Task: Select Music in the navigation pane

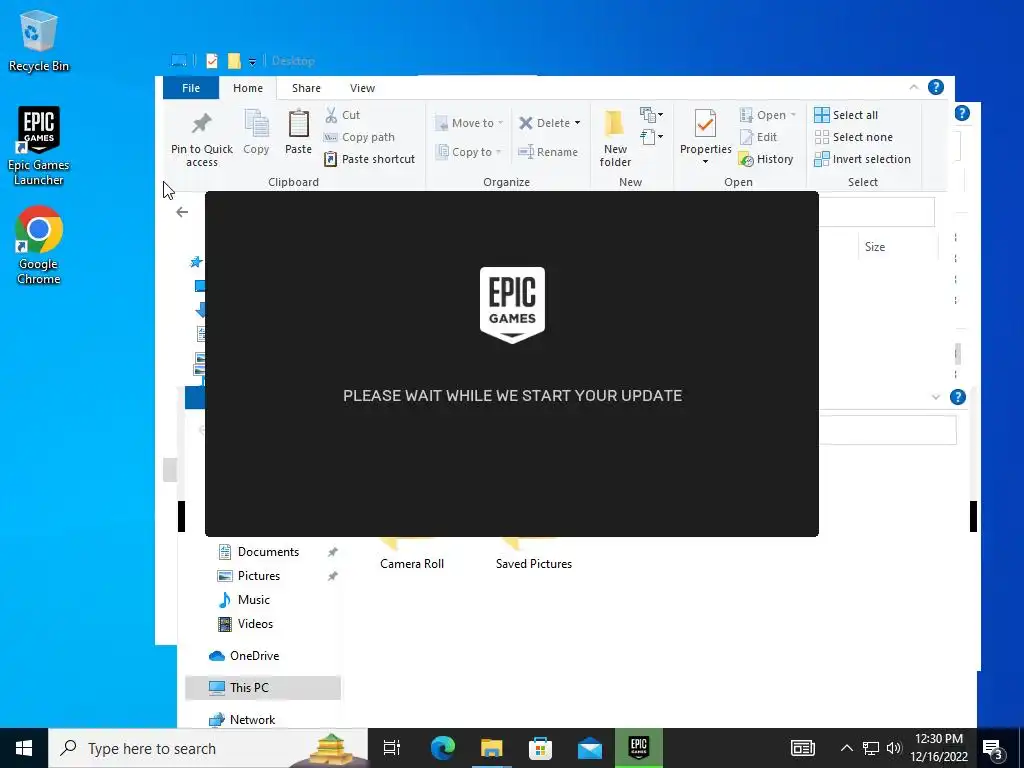Action: [x=253, y=600]
